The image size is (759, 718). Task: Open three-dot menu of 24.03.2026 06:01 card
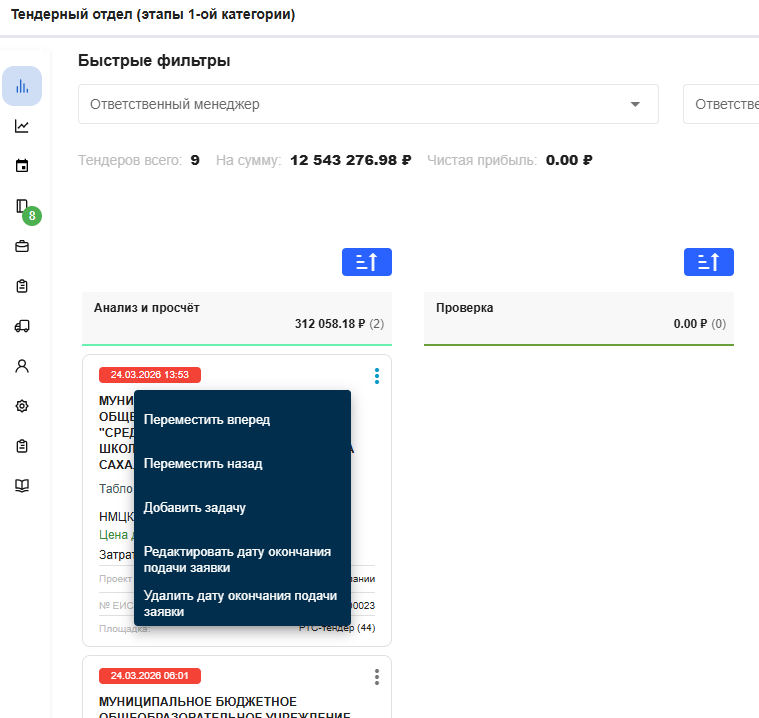(377, 677)
